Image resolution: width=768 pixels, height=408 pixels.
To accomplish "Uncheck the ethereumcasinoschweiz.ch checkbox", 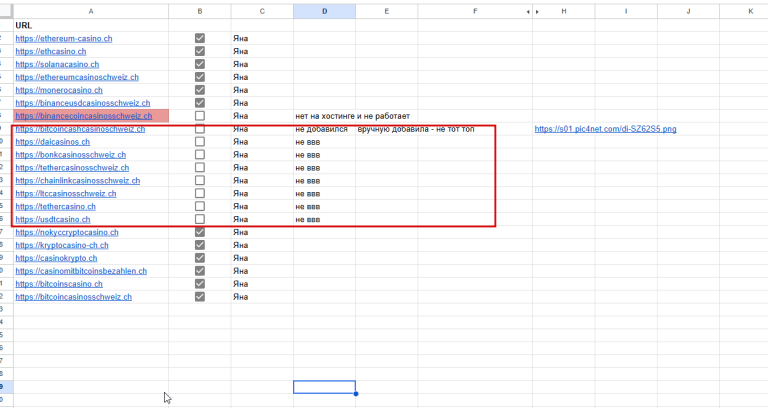I will [200, 77].
